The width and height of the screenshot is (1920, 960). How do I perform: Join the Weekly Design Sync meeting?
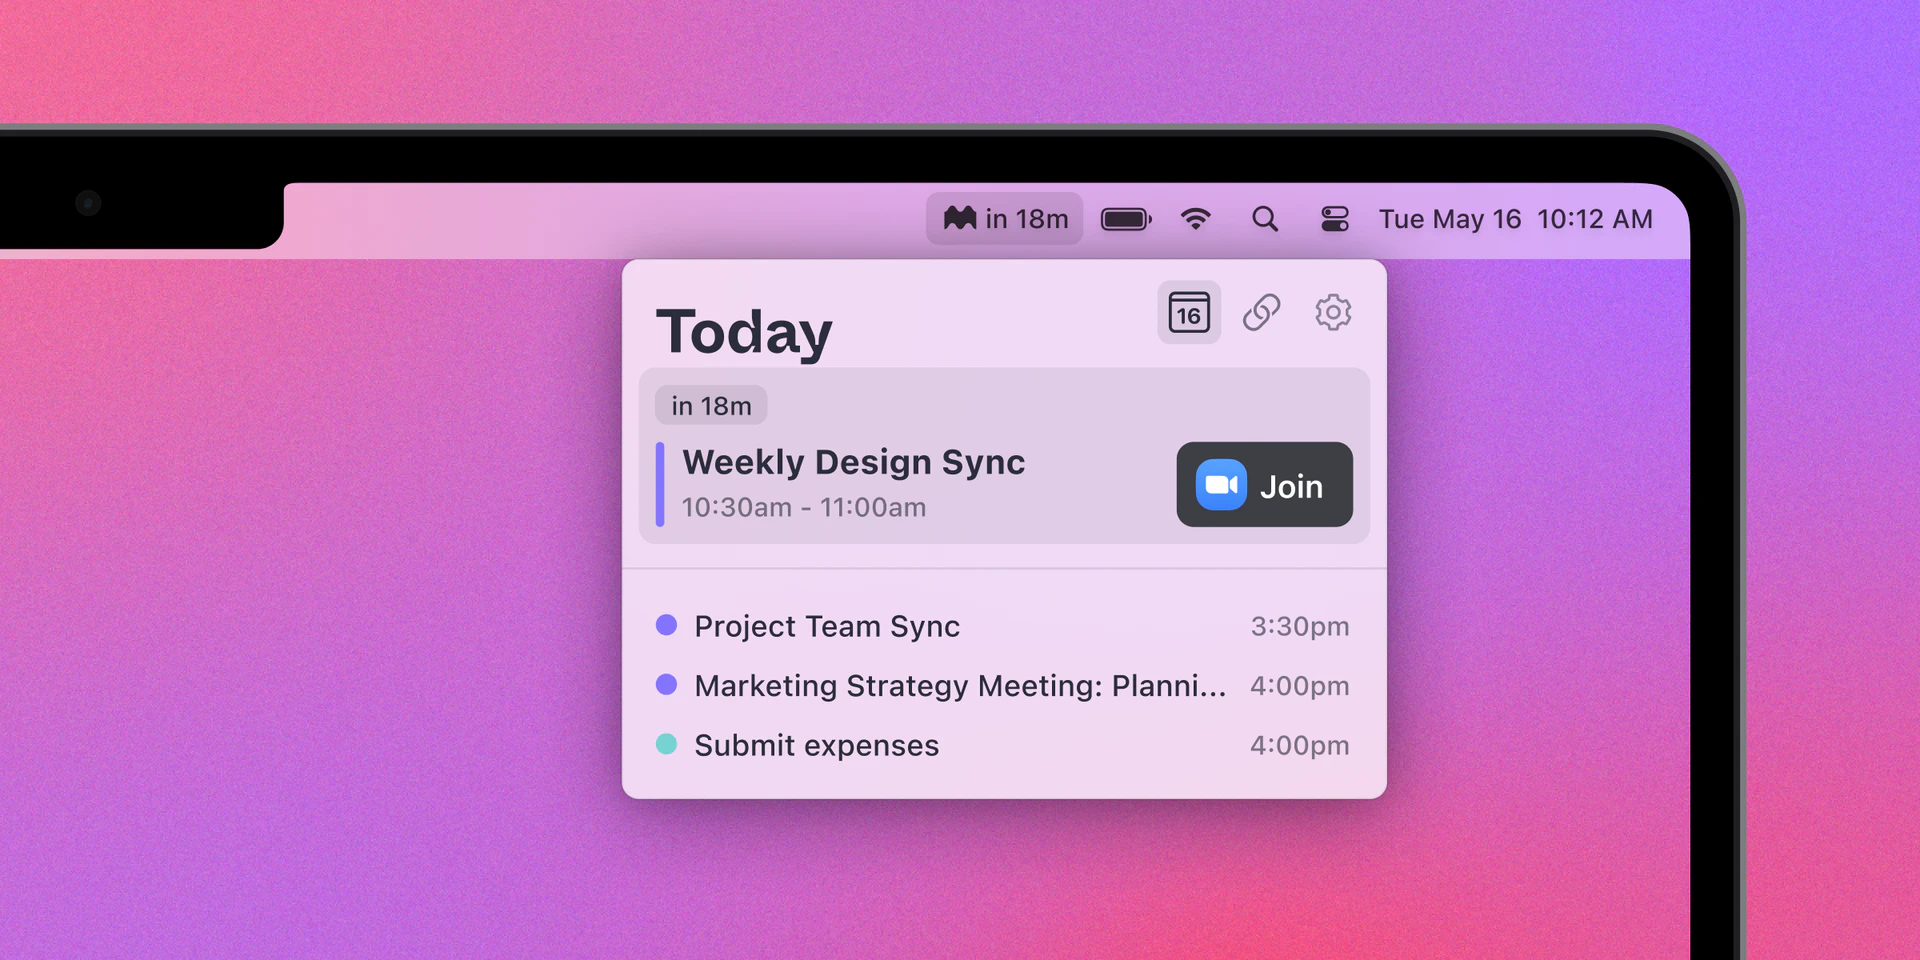click(x=1264, y=485)
